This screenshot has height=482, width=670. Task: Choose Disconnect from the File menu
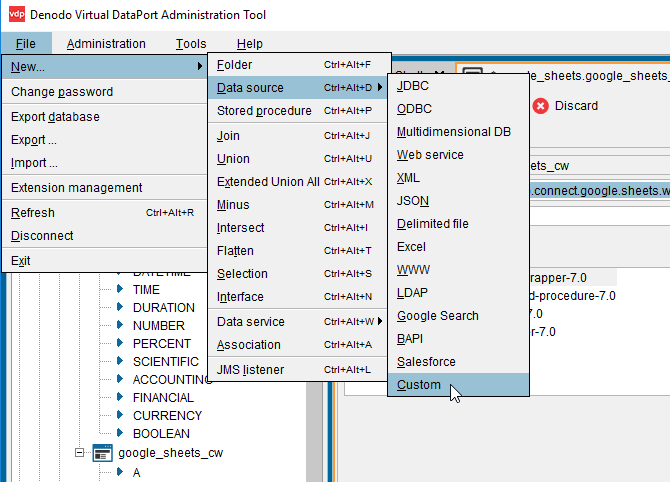click(x=105, y=235)
